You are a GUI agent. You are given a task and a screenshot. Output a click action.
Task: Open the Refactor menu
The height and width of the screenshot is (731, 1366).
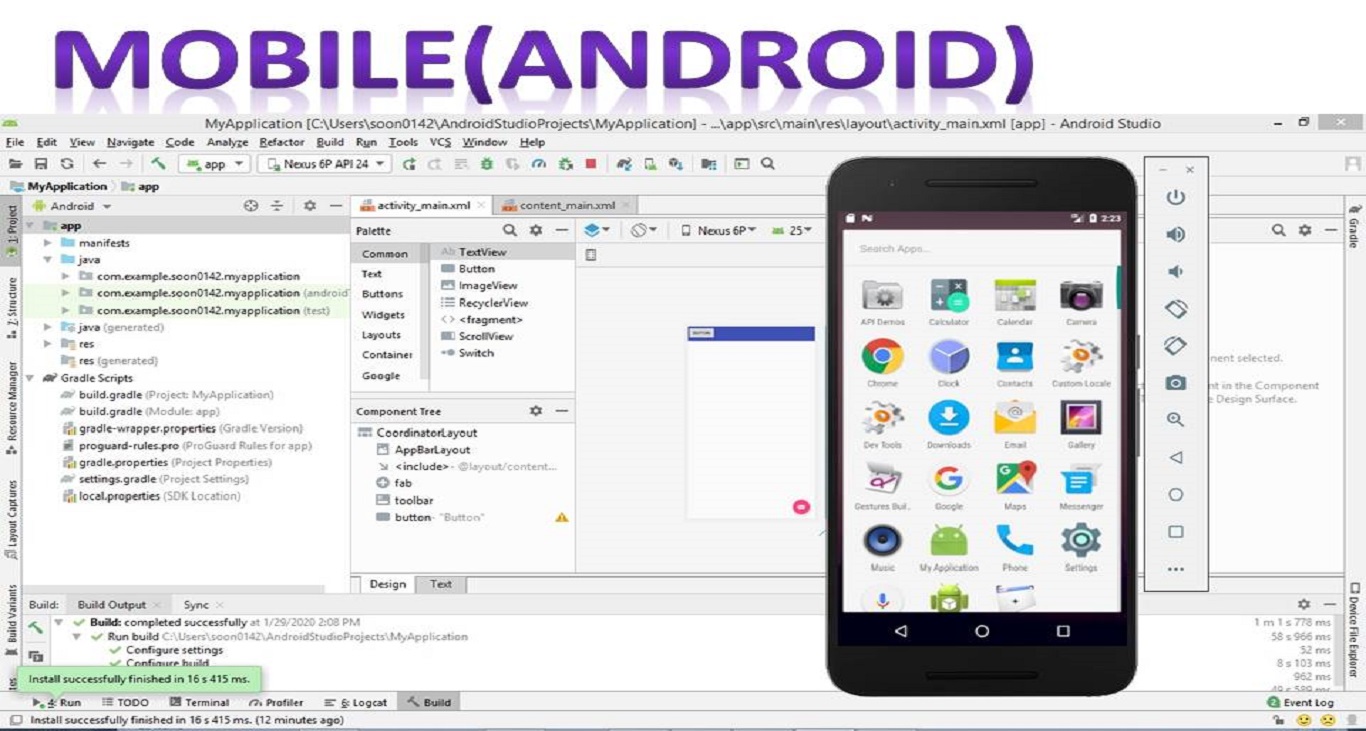[281, 142]
